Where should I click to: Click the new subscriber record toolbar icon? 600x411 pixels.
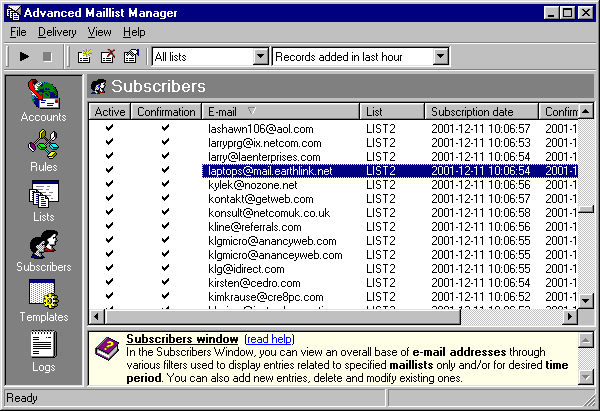(x=84, y=57)
